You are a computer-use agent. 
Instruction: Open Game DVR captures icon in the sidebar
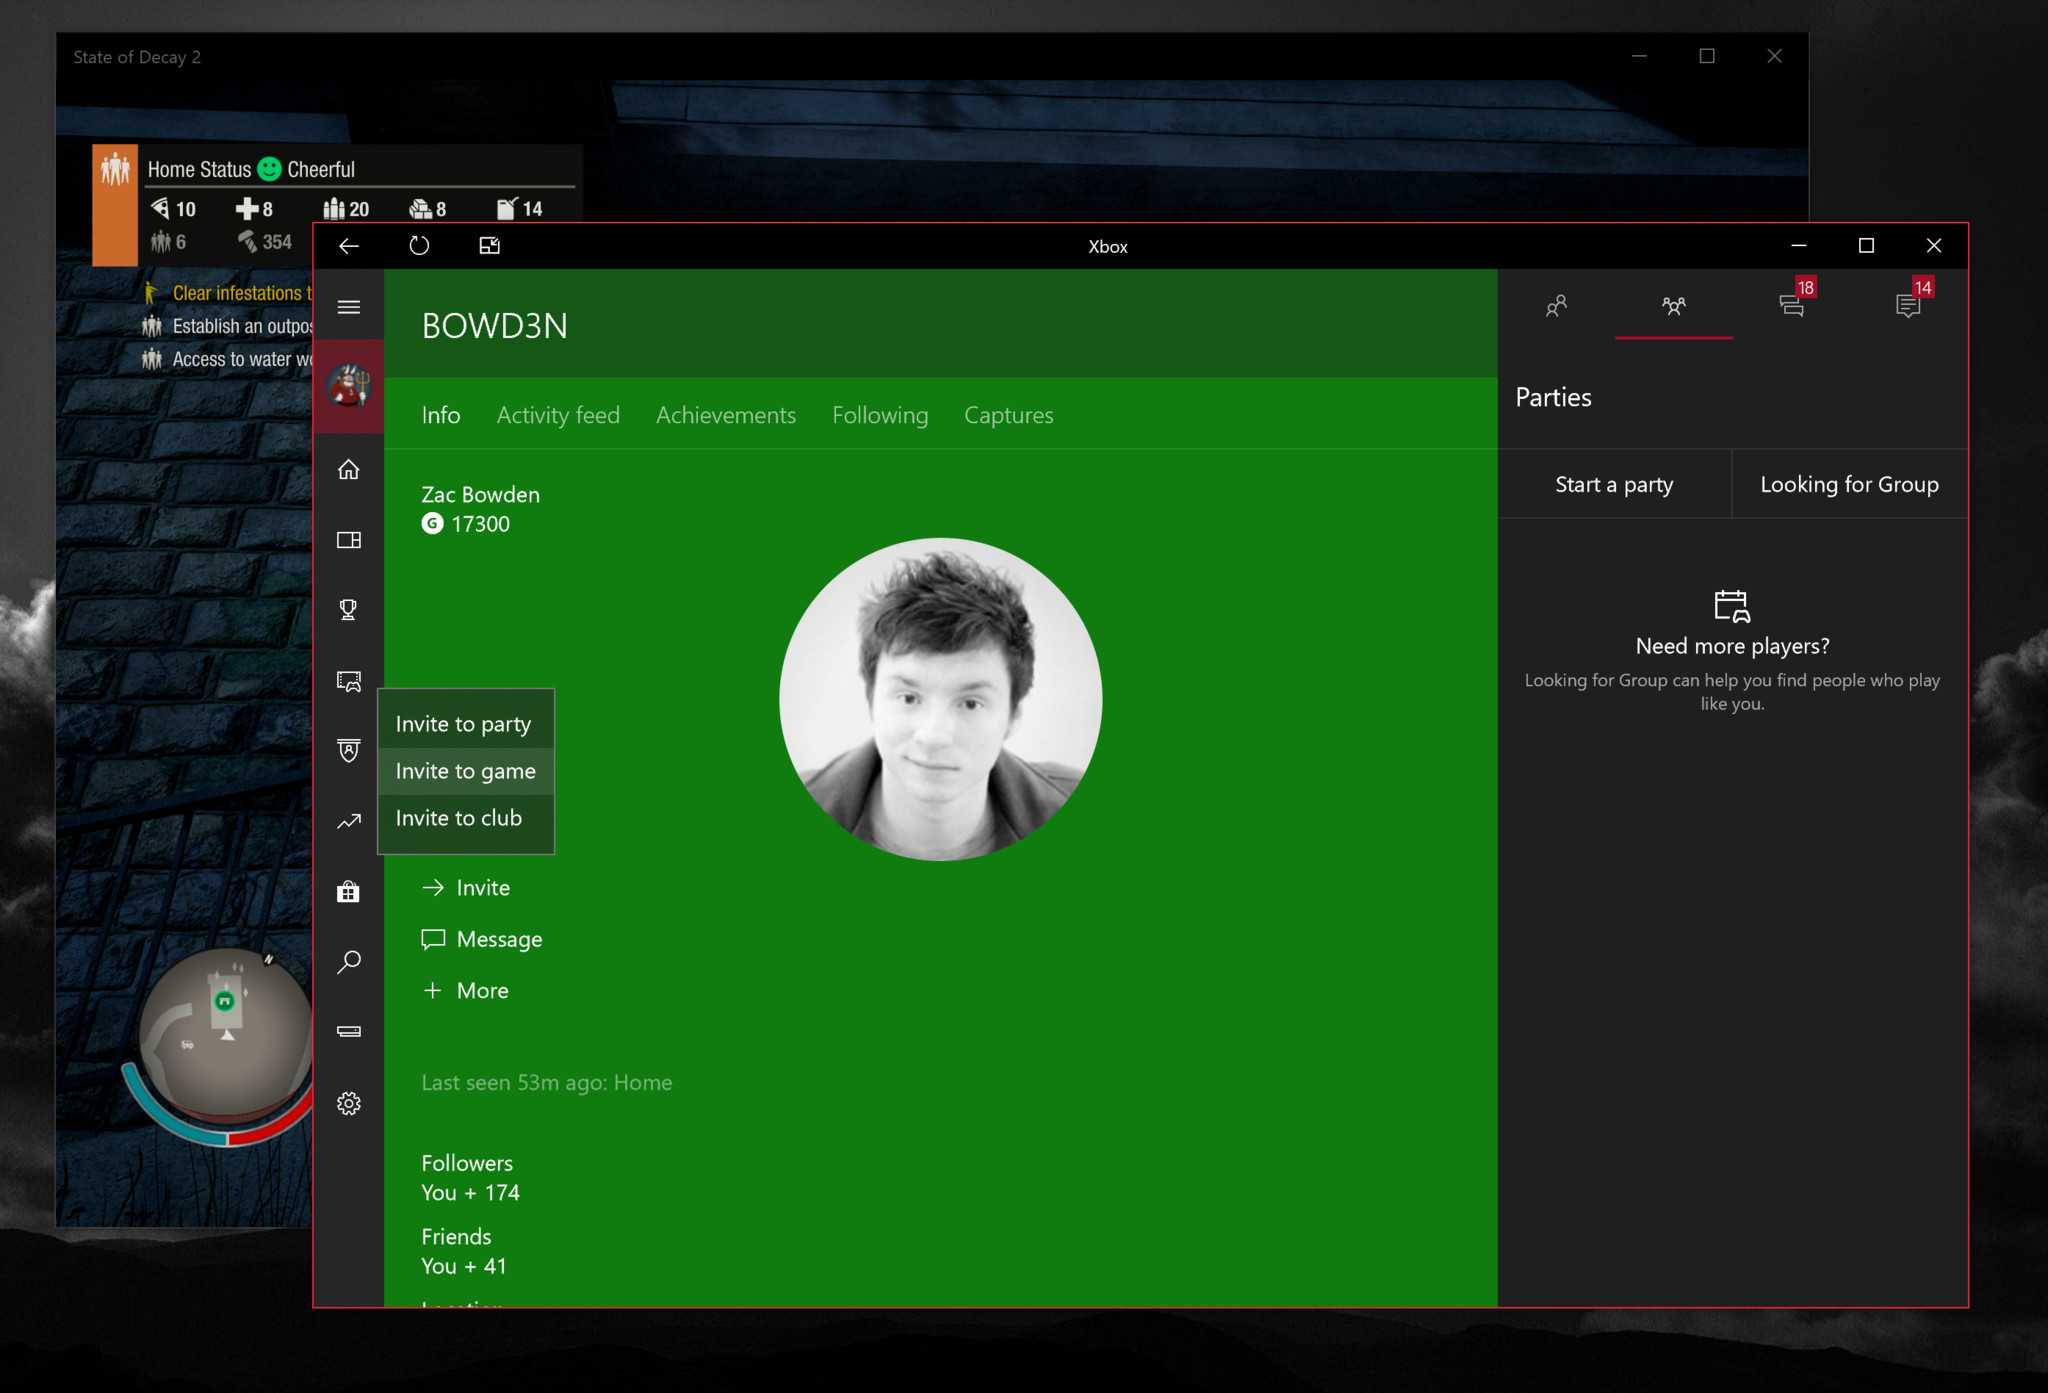(x=348, y=681)
